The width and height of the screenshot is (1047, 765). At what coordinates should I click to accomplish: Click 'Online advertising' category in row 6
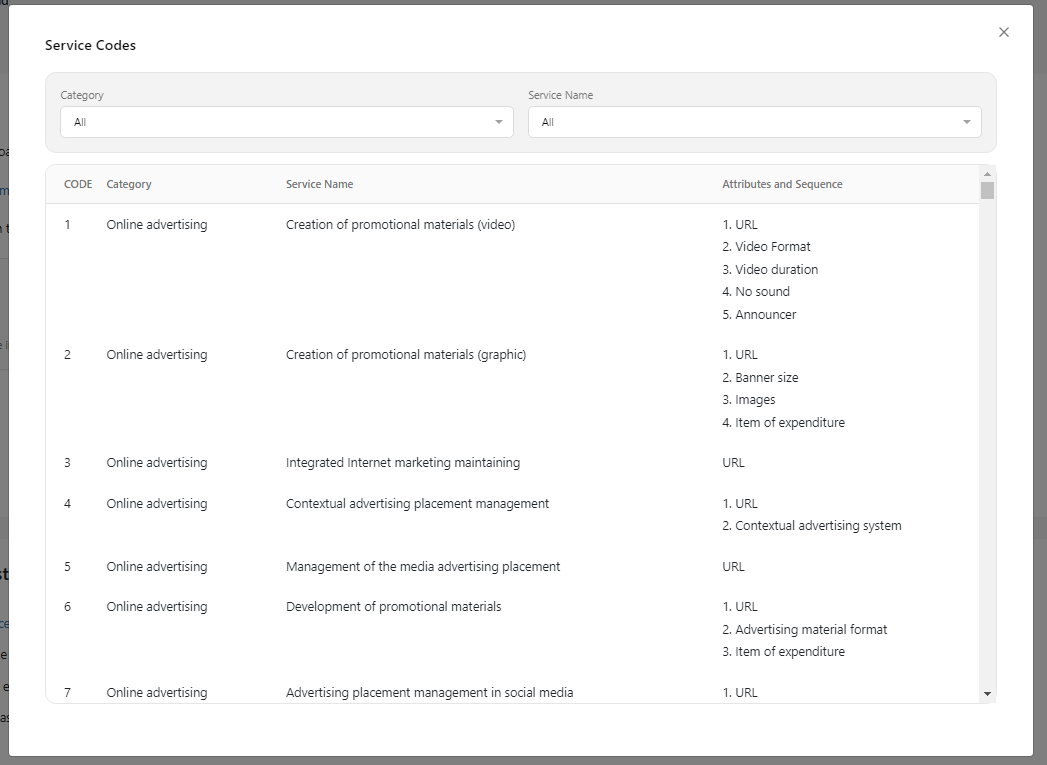pos(157,607)
